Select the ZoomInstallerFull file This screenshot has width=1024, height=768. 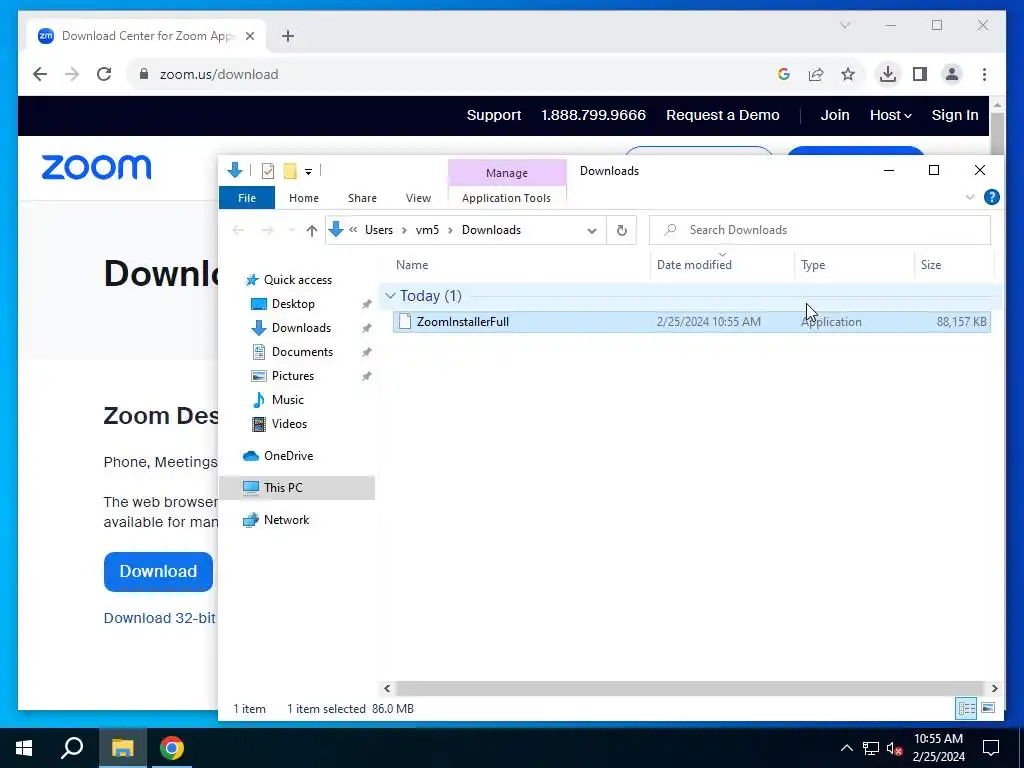coord(692,322)
